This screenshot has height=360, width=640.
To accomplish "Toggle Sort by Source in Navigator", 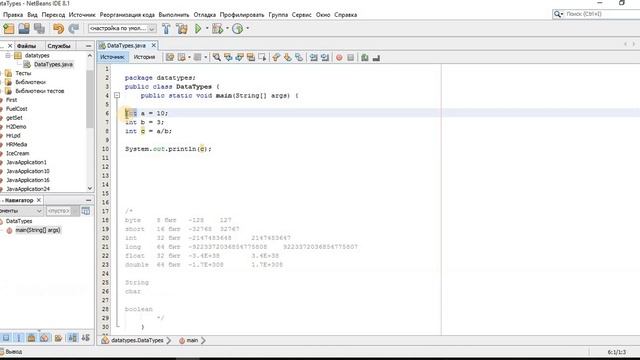I will pyautogui.click(x=86, y=338).
